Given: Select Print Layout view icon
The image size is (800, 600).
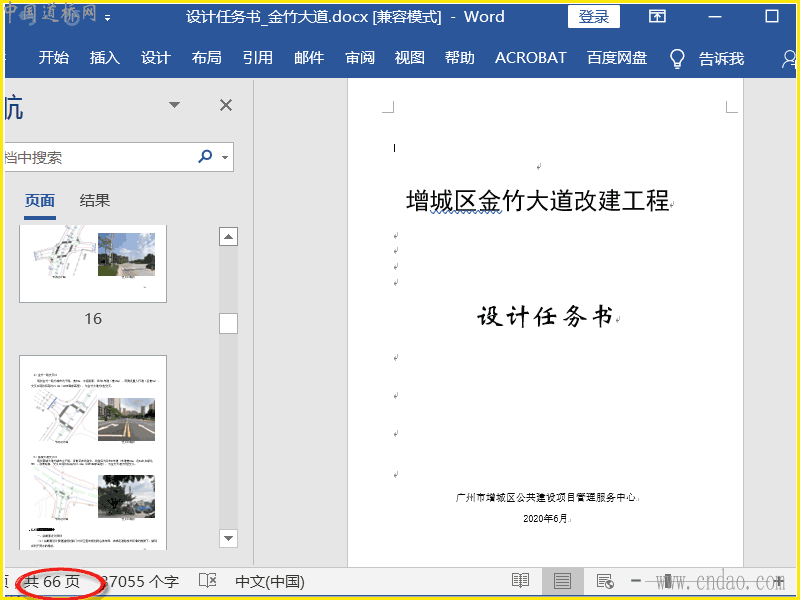Looking at the screenshot, I should point(562,581).
